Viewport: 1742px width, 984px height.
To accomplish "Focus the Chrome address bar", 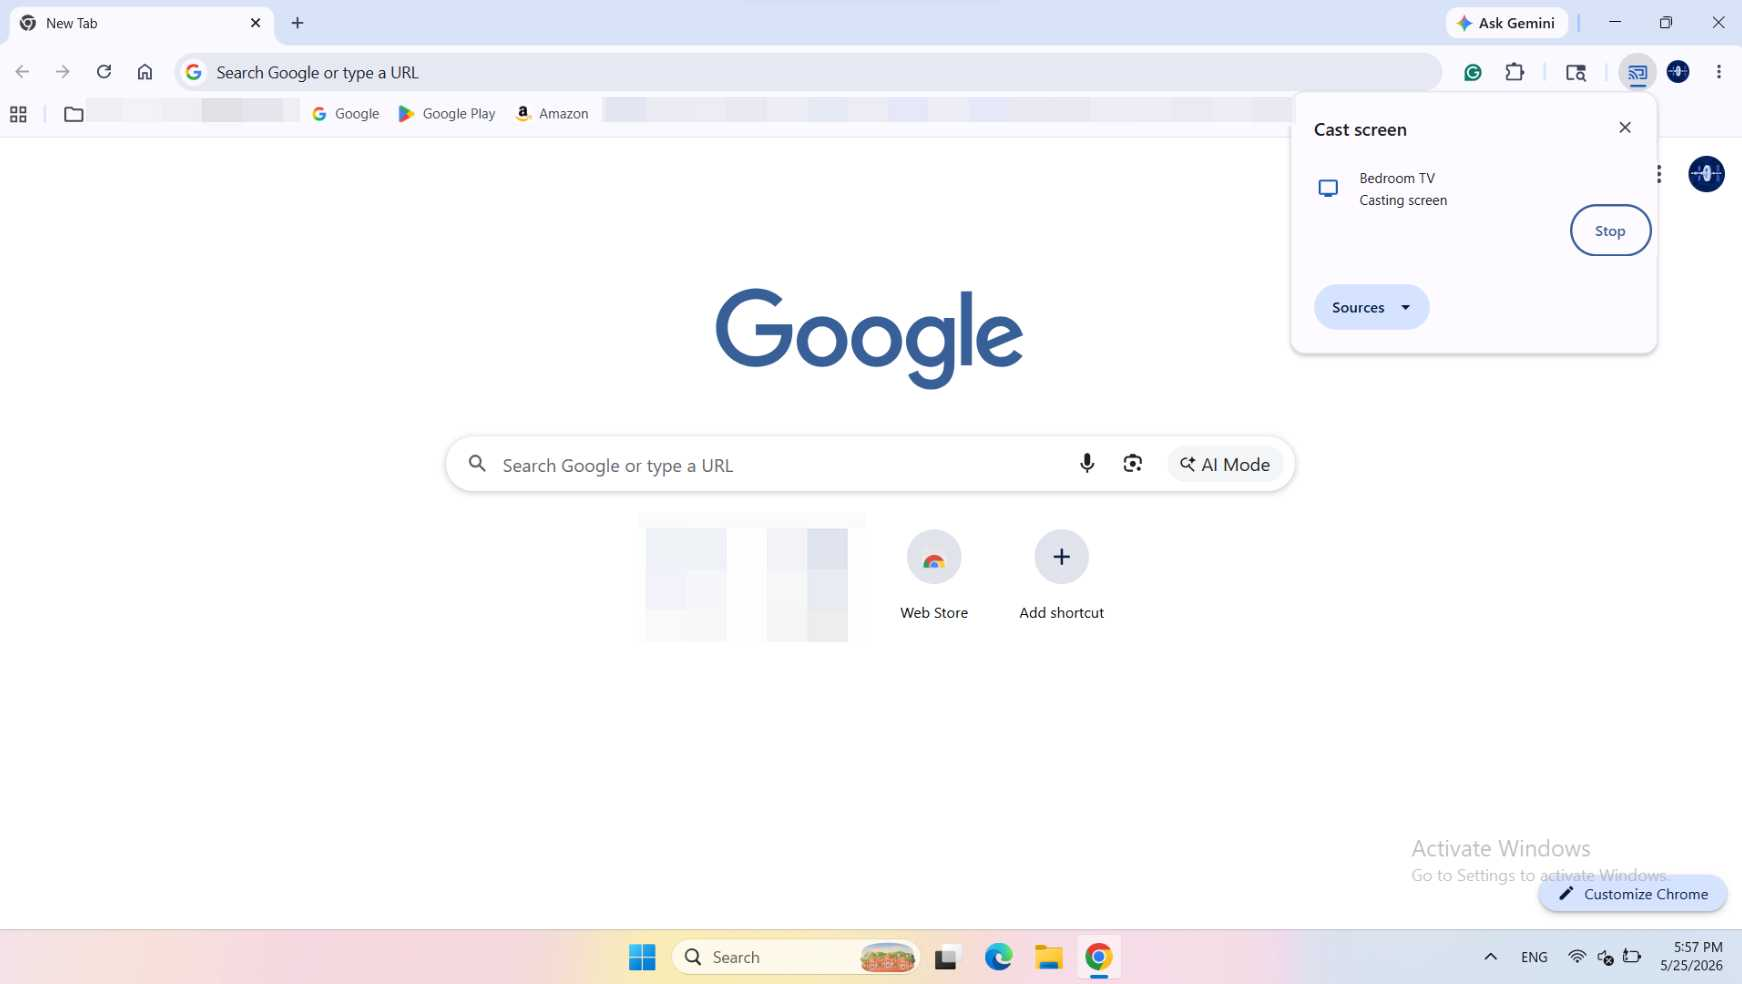I will click(808, 72).
